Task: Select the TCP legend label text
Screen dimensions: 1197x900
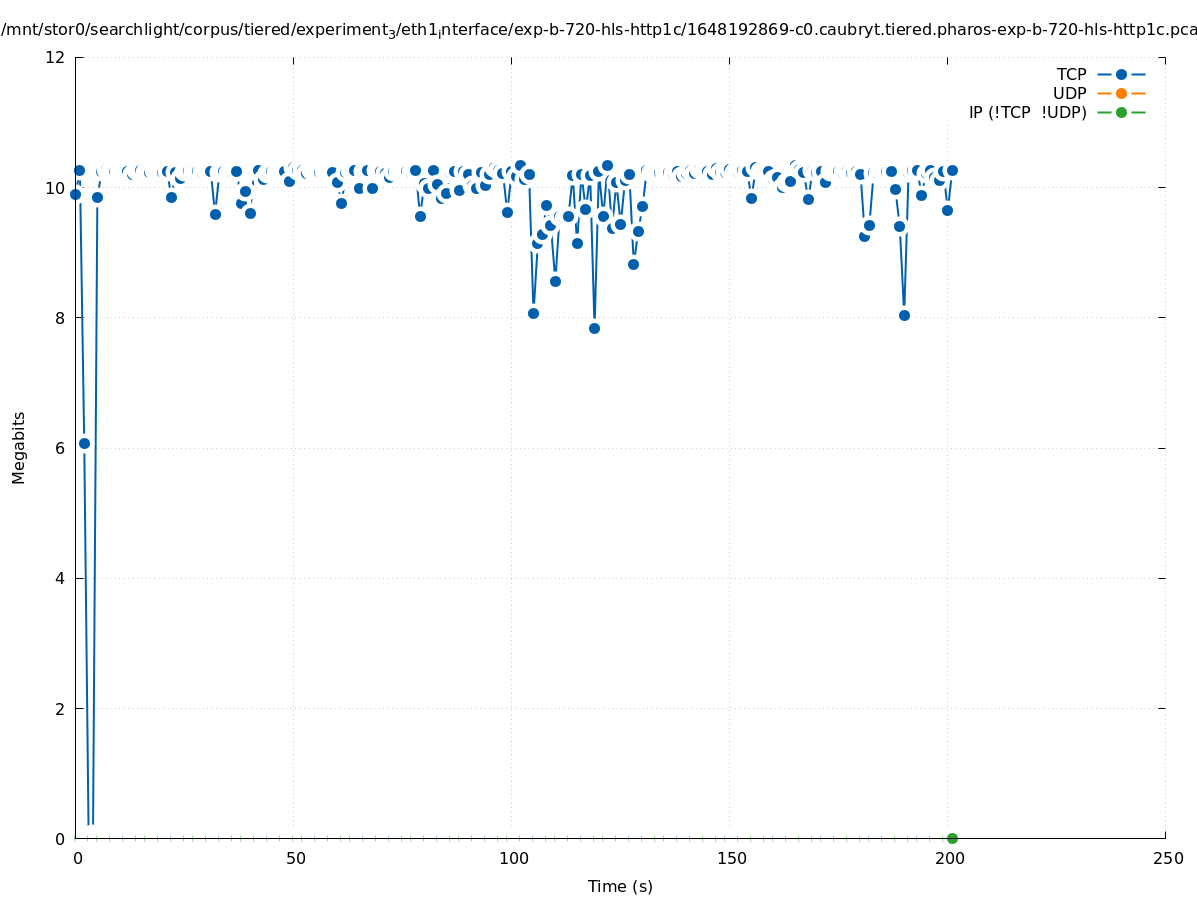Action: (x=1071, y=74)
